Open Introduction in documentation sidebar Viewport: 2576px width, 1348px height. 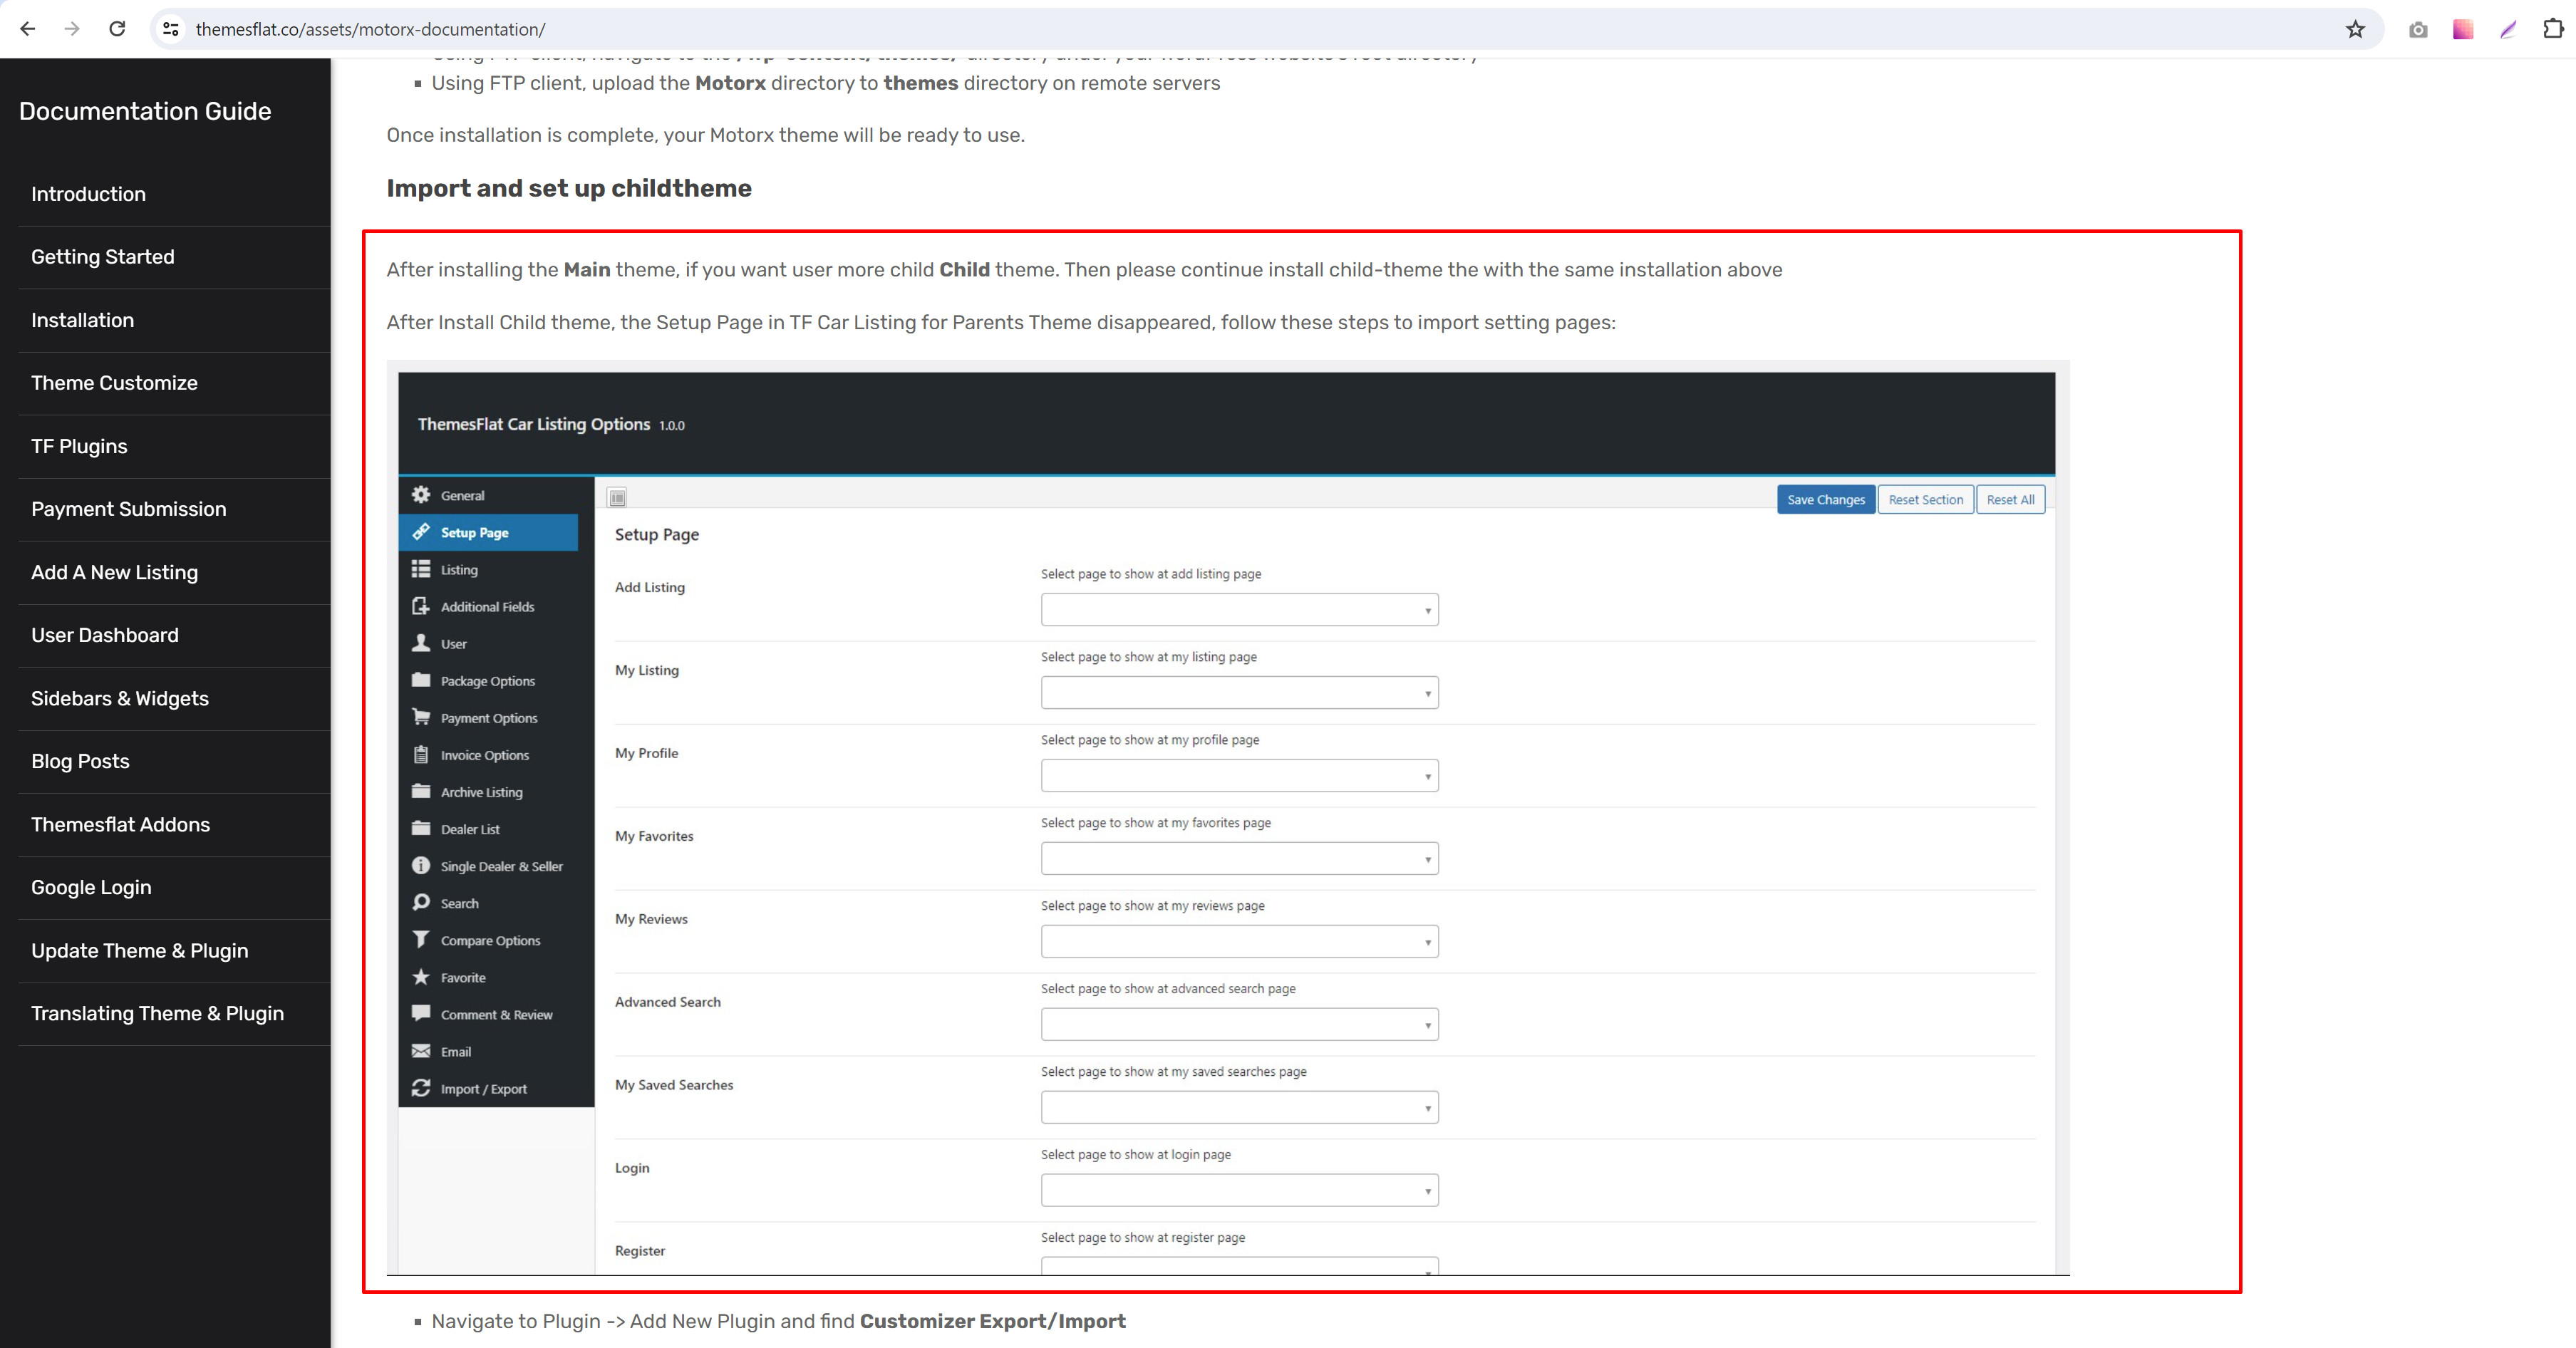point(88,194)
